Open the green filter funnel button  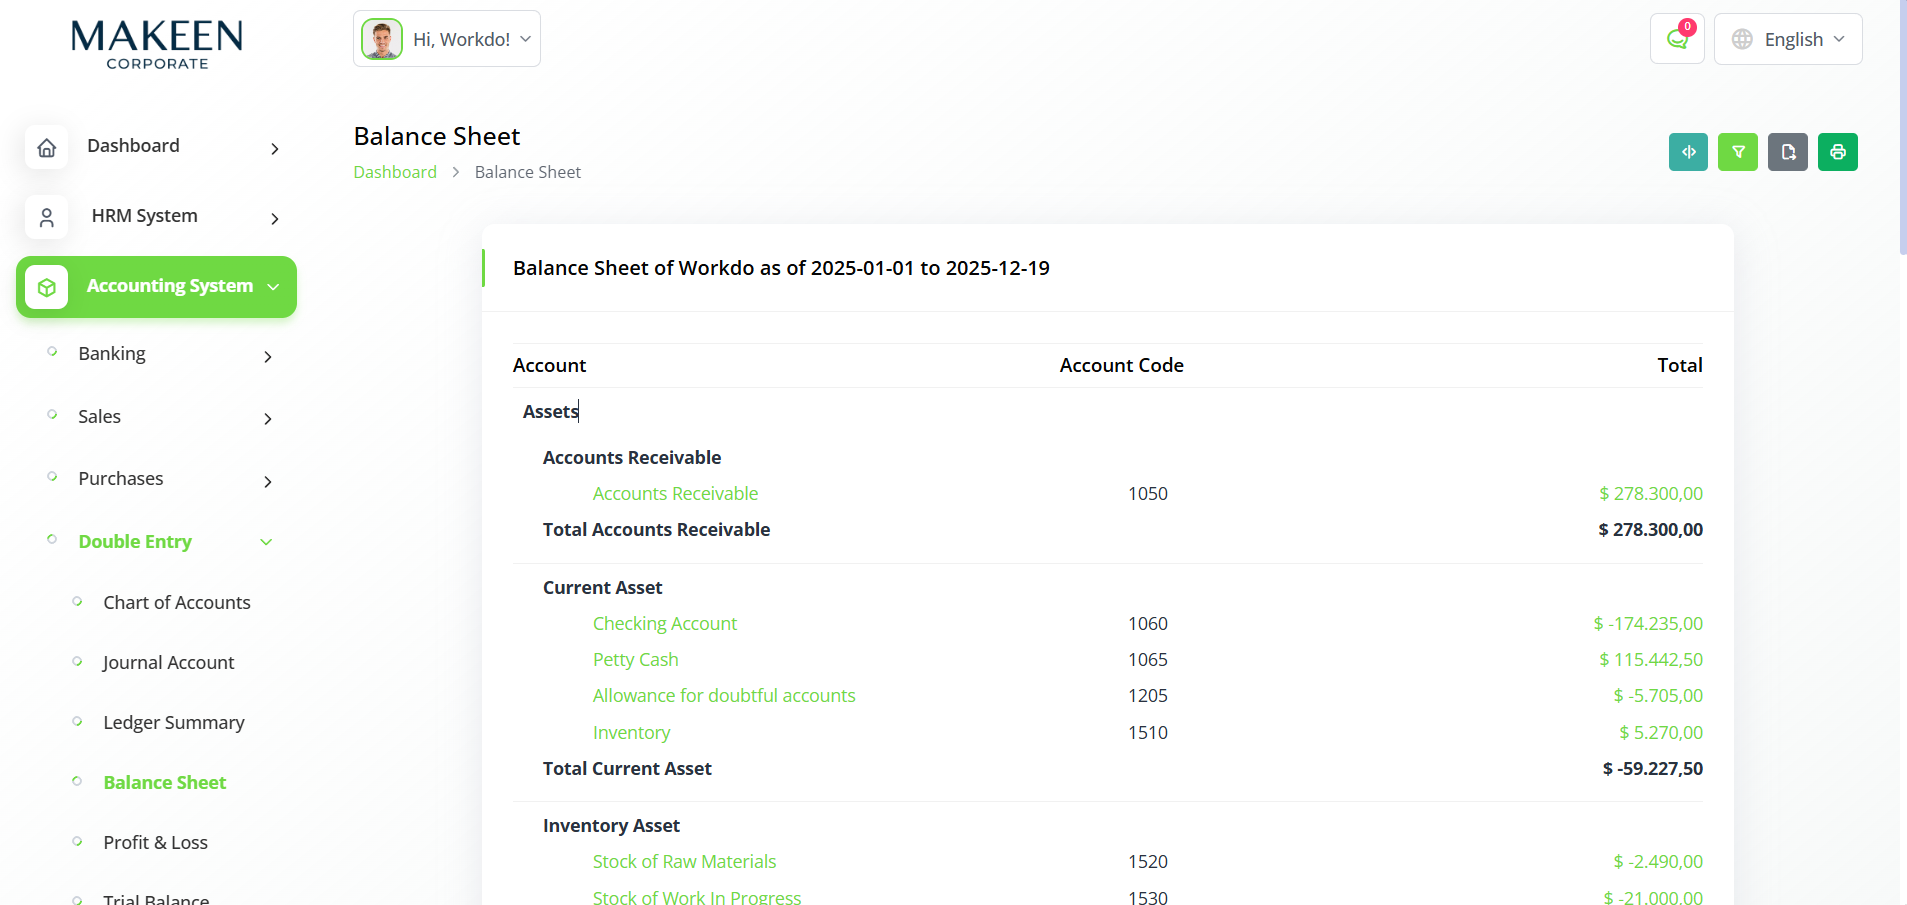1738,152
